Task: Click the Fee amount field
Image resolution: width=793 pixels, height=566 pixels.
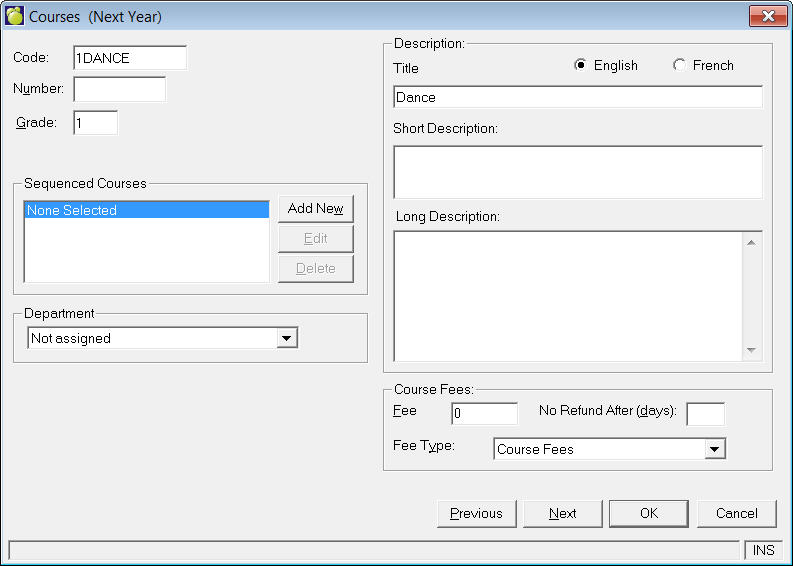Action: [484, 413]
